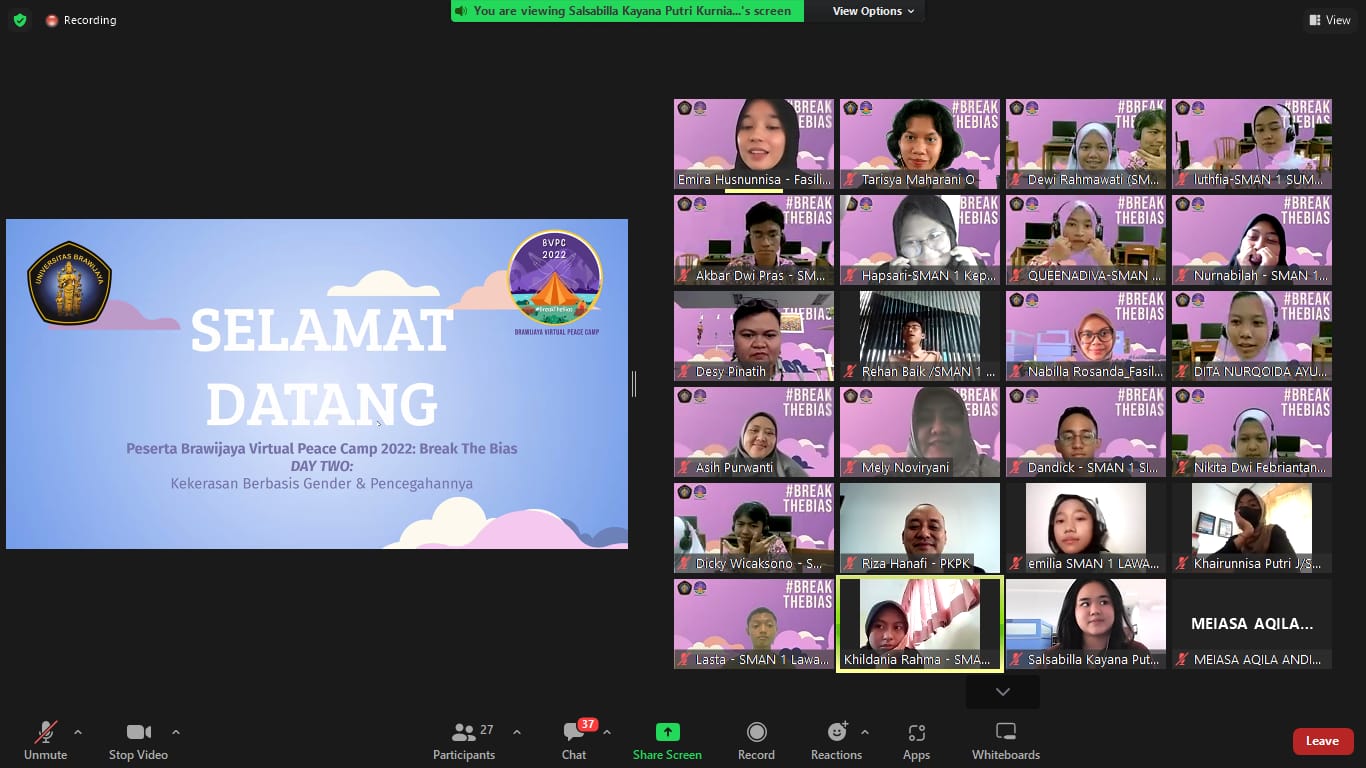1366x768 pixels.
Task: Click the Record button in toolbar
Action: pos(756,741)
